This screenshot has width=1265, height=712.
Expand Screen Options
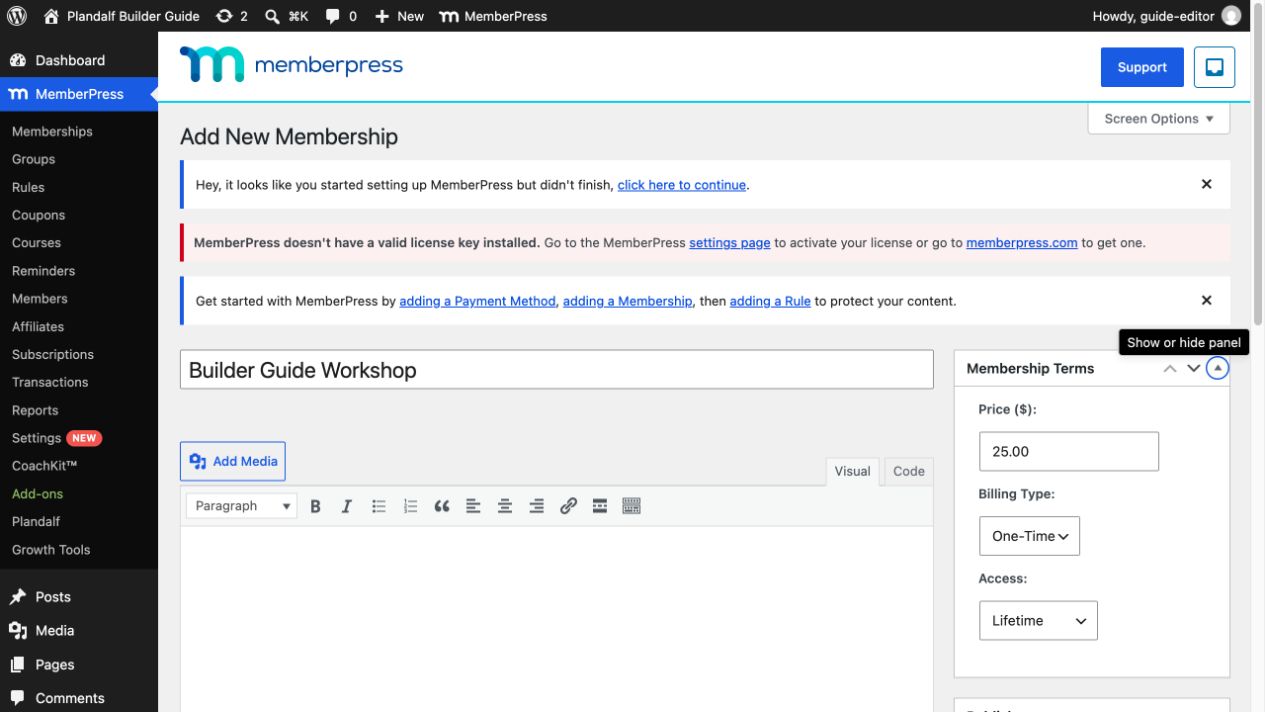(1159, 118)
